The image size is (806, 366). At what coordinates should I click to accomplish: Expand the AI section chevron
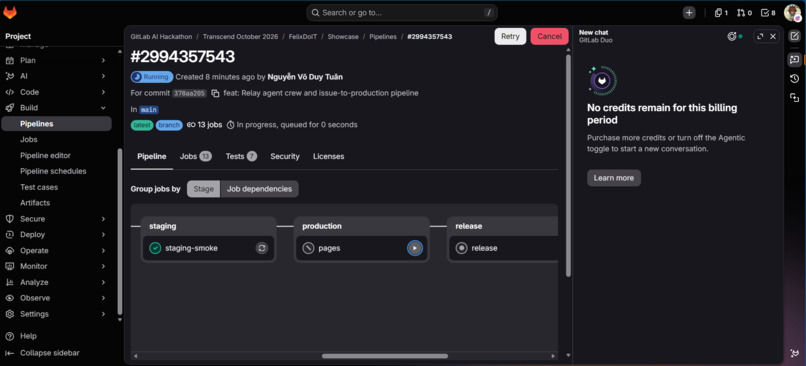[103, 77]
